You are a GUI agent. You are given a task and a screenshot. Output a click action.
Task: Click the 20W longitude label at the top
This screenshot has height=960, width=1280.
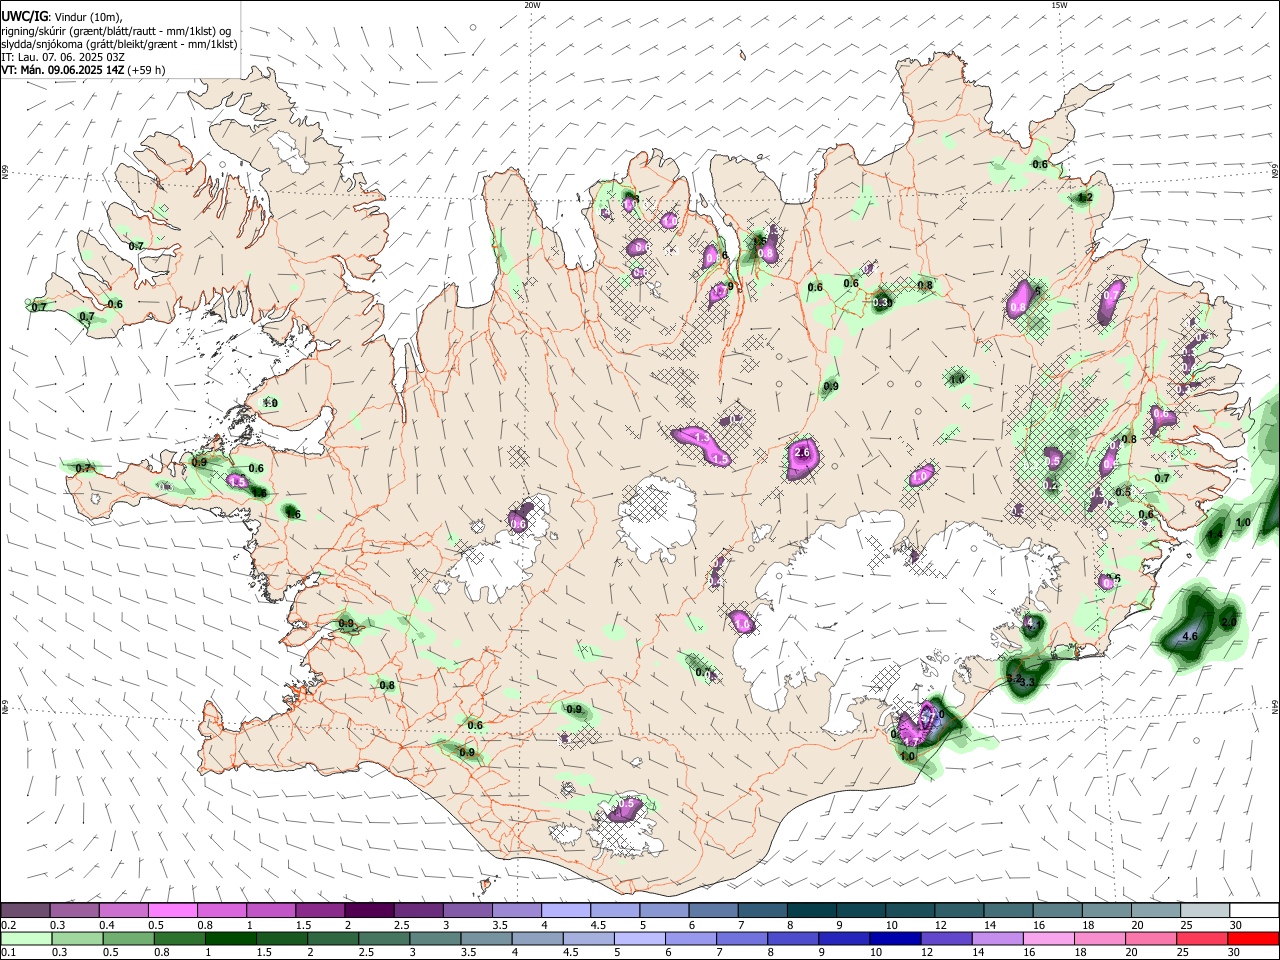coord(532,5)
